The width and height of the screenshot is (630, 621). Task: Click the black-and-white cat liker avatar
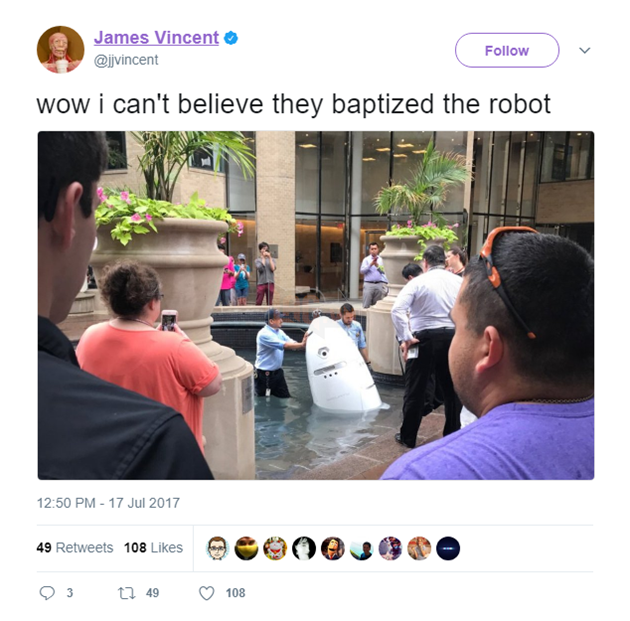coord(304,548)
